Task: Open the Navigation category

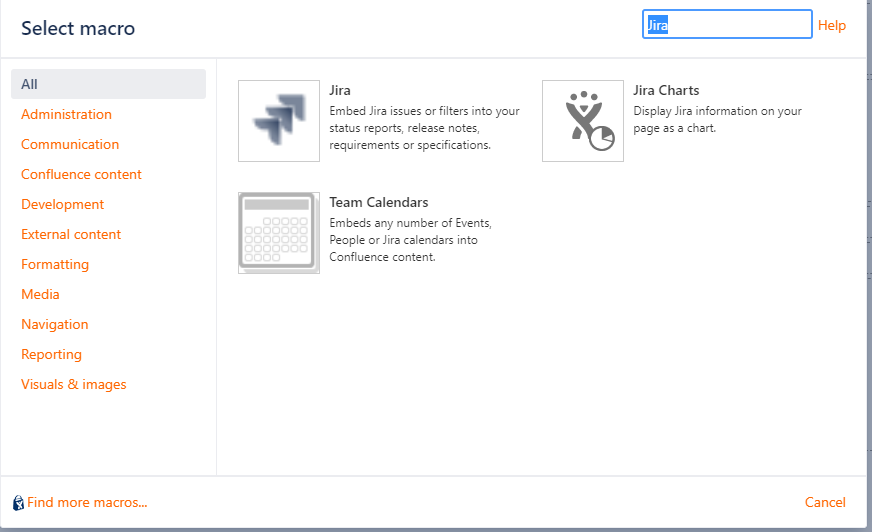Action: coord(54,324)
